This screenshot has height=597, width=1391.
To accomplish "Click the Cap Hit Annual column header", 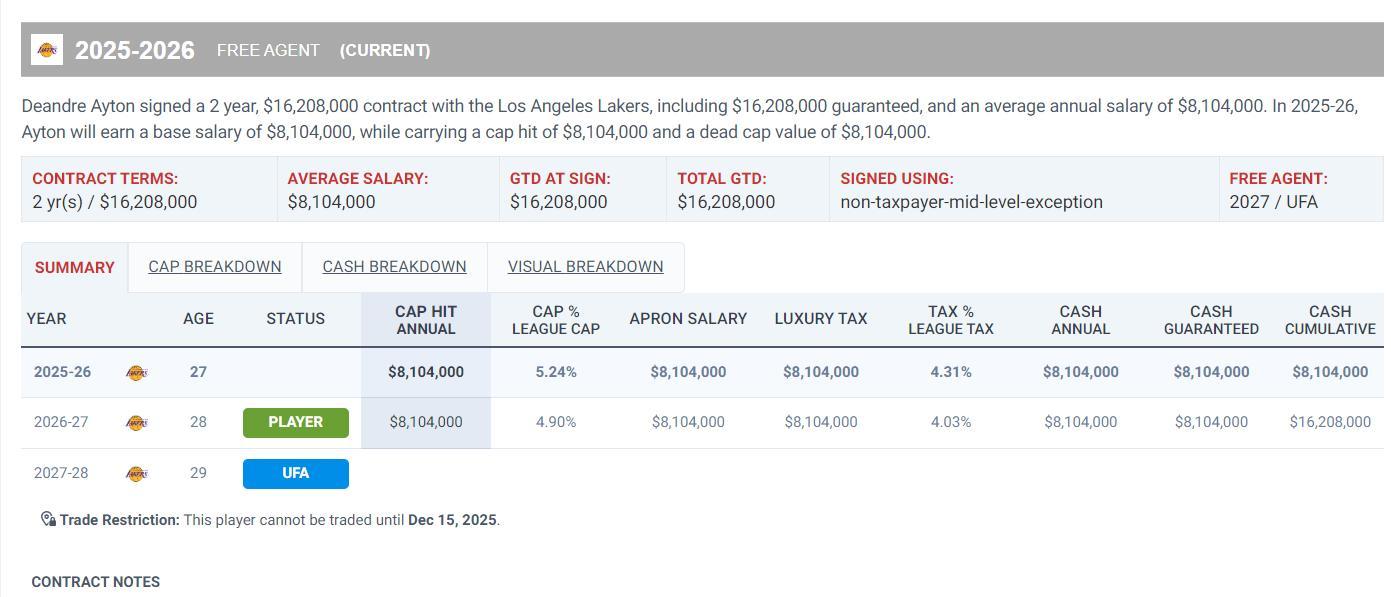I will (x=426, y=320).
